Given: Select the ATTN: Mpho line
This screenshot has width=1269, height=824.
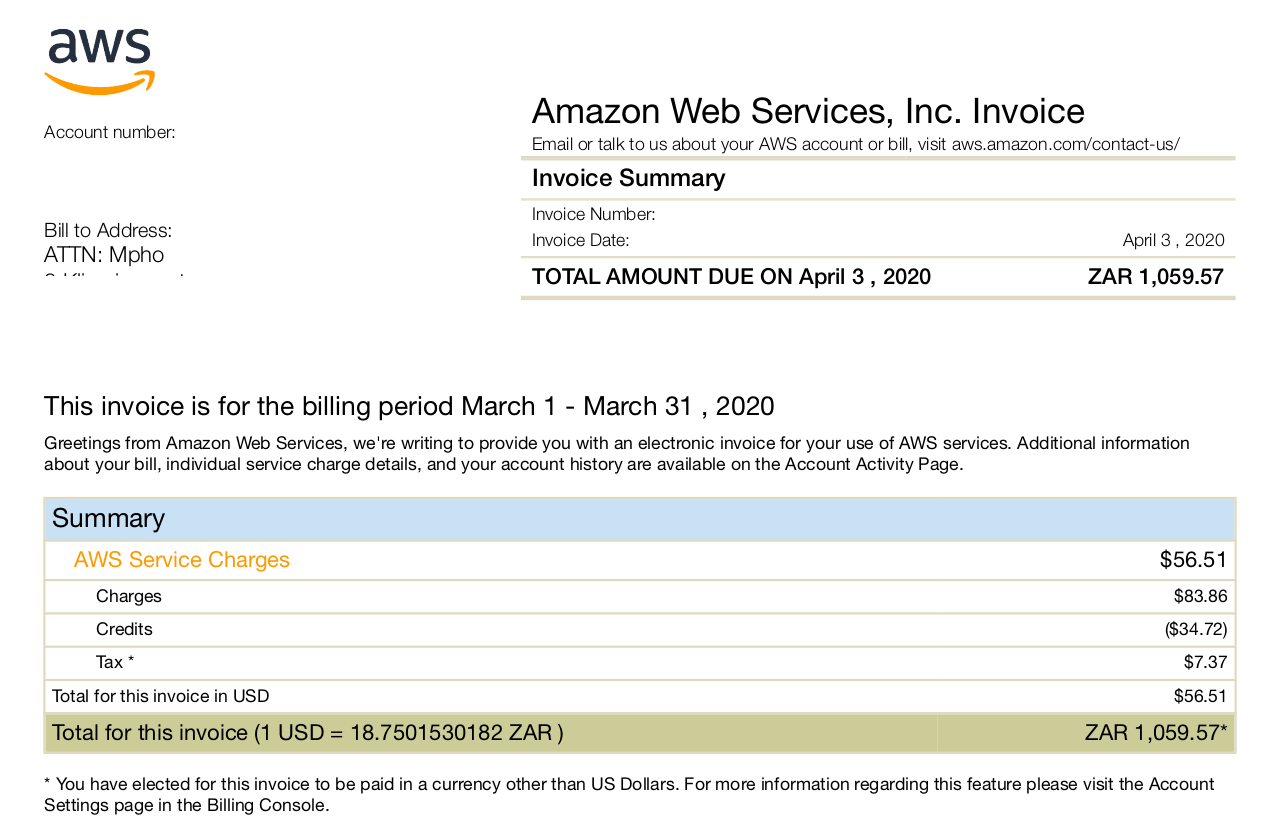Looking at the screenshot, I should tap(104, 255).
